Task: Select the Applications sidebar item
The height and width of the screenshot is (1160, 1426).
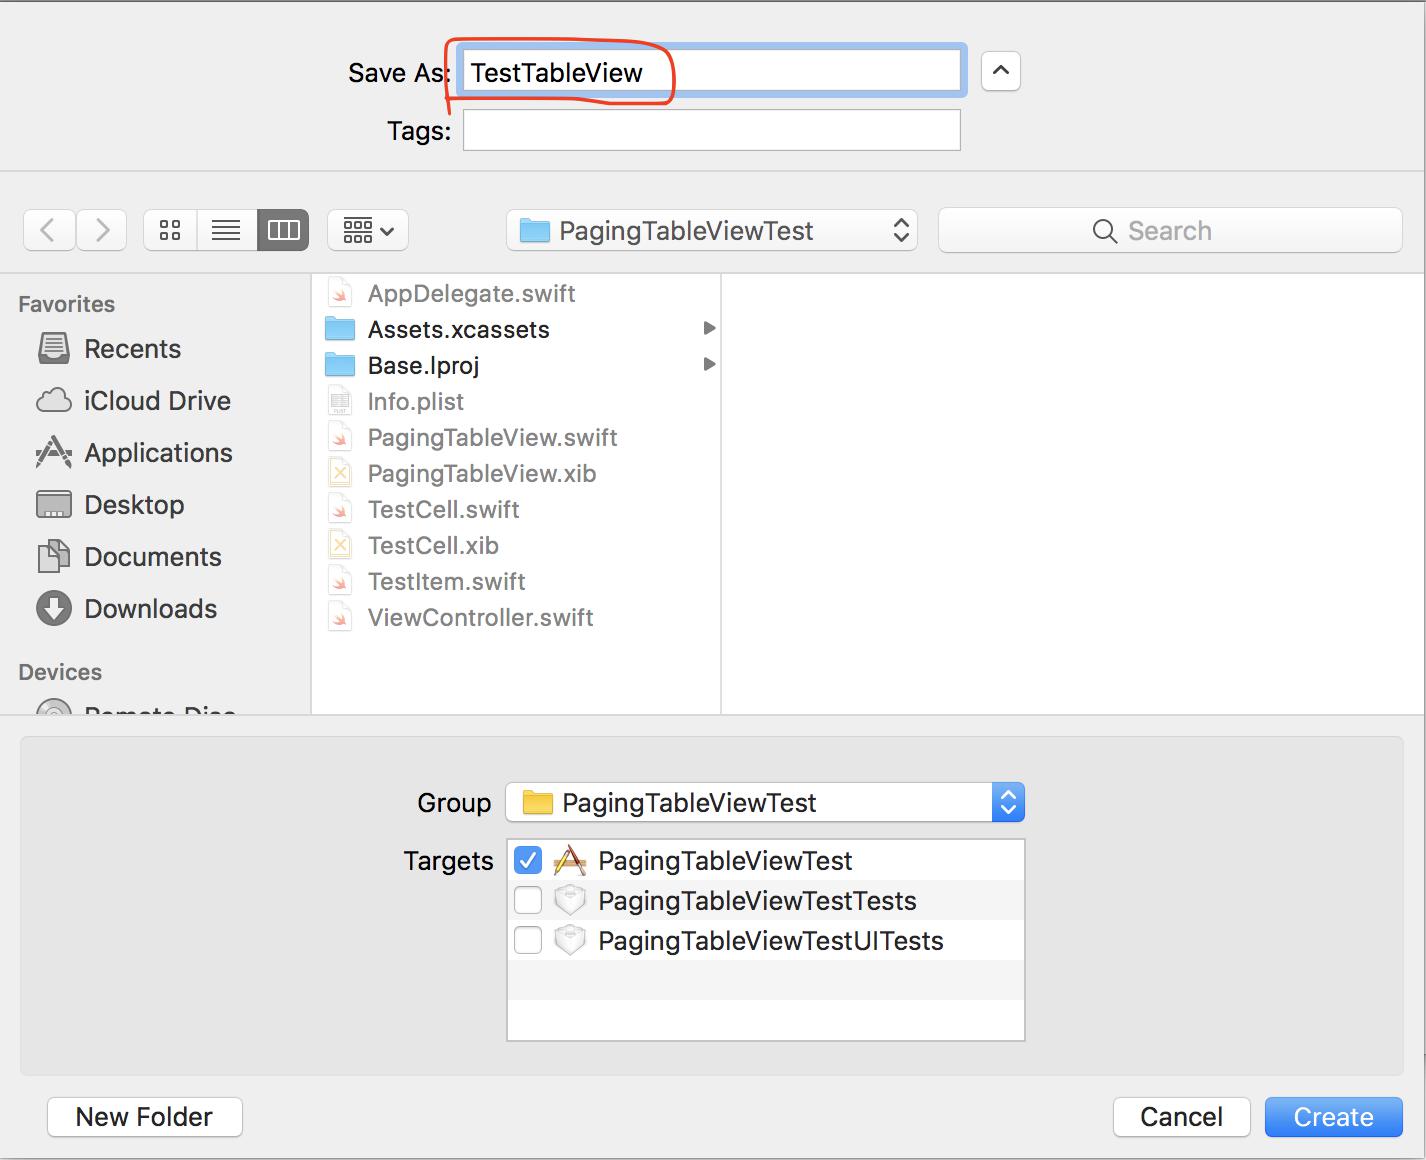Action: click(158, 453)
